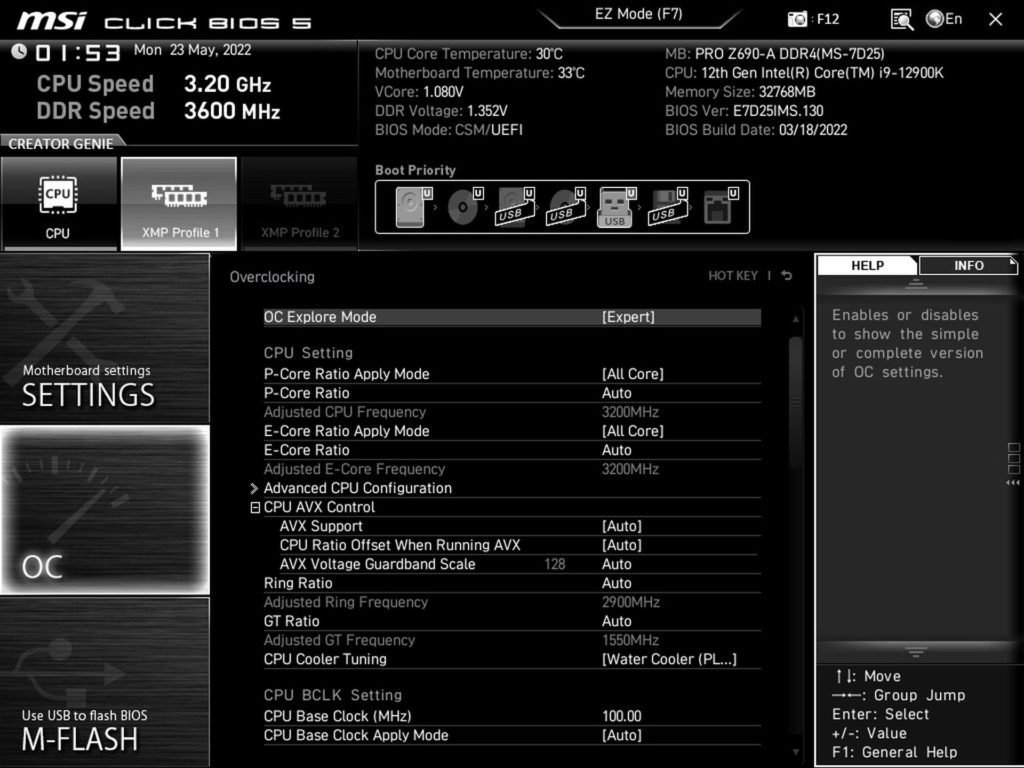This screenshot has width=1024, height=768.
Task: Select the optical disc boot priority device
Action: point(464,207)
